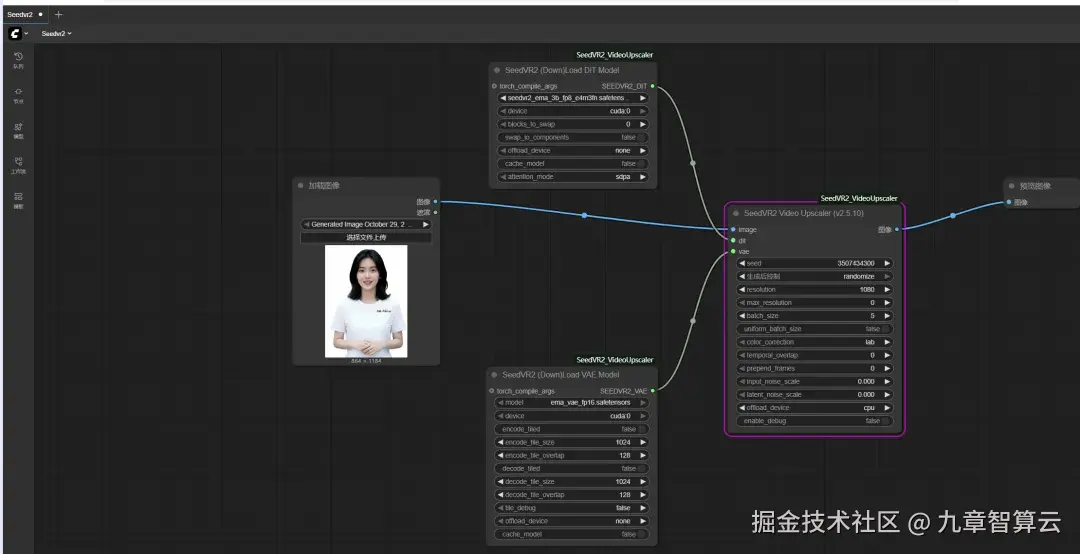Click the dit input port on Video Upscaler
The width and height of the screenshot is (1080, 554).
tap(733, 240)
